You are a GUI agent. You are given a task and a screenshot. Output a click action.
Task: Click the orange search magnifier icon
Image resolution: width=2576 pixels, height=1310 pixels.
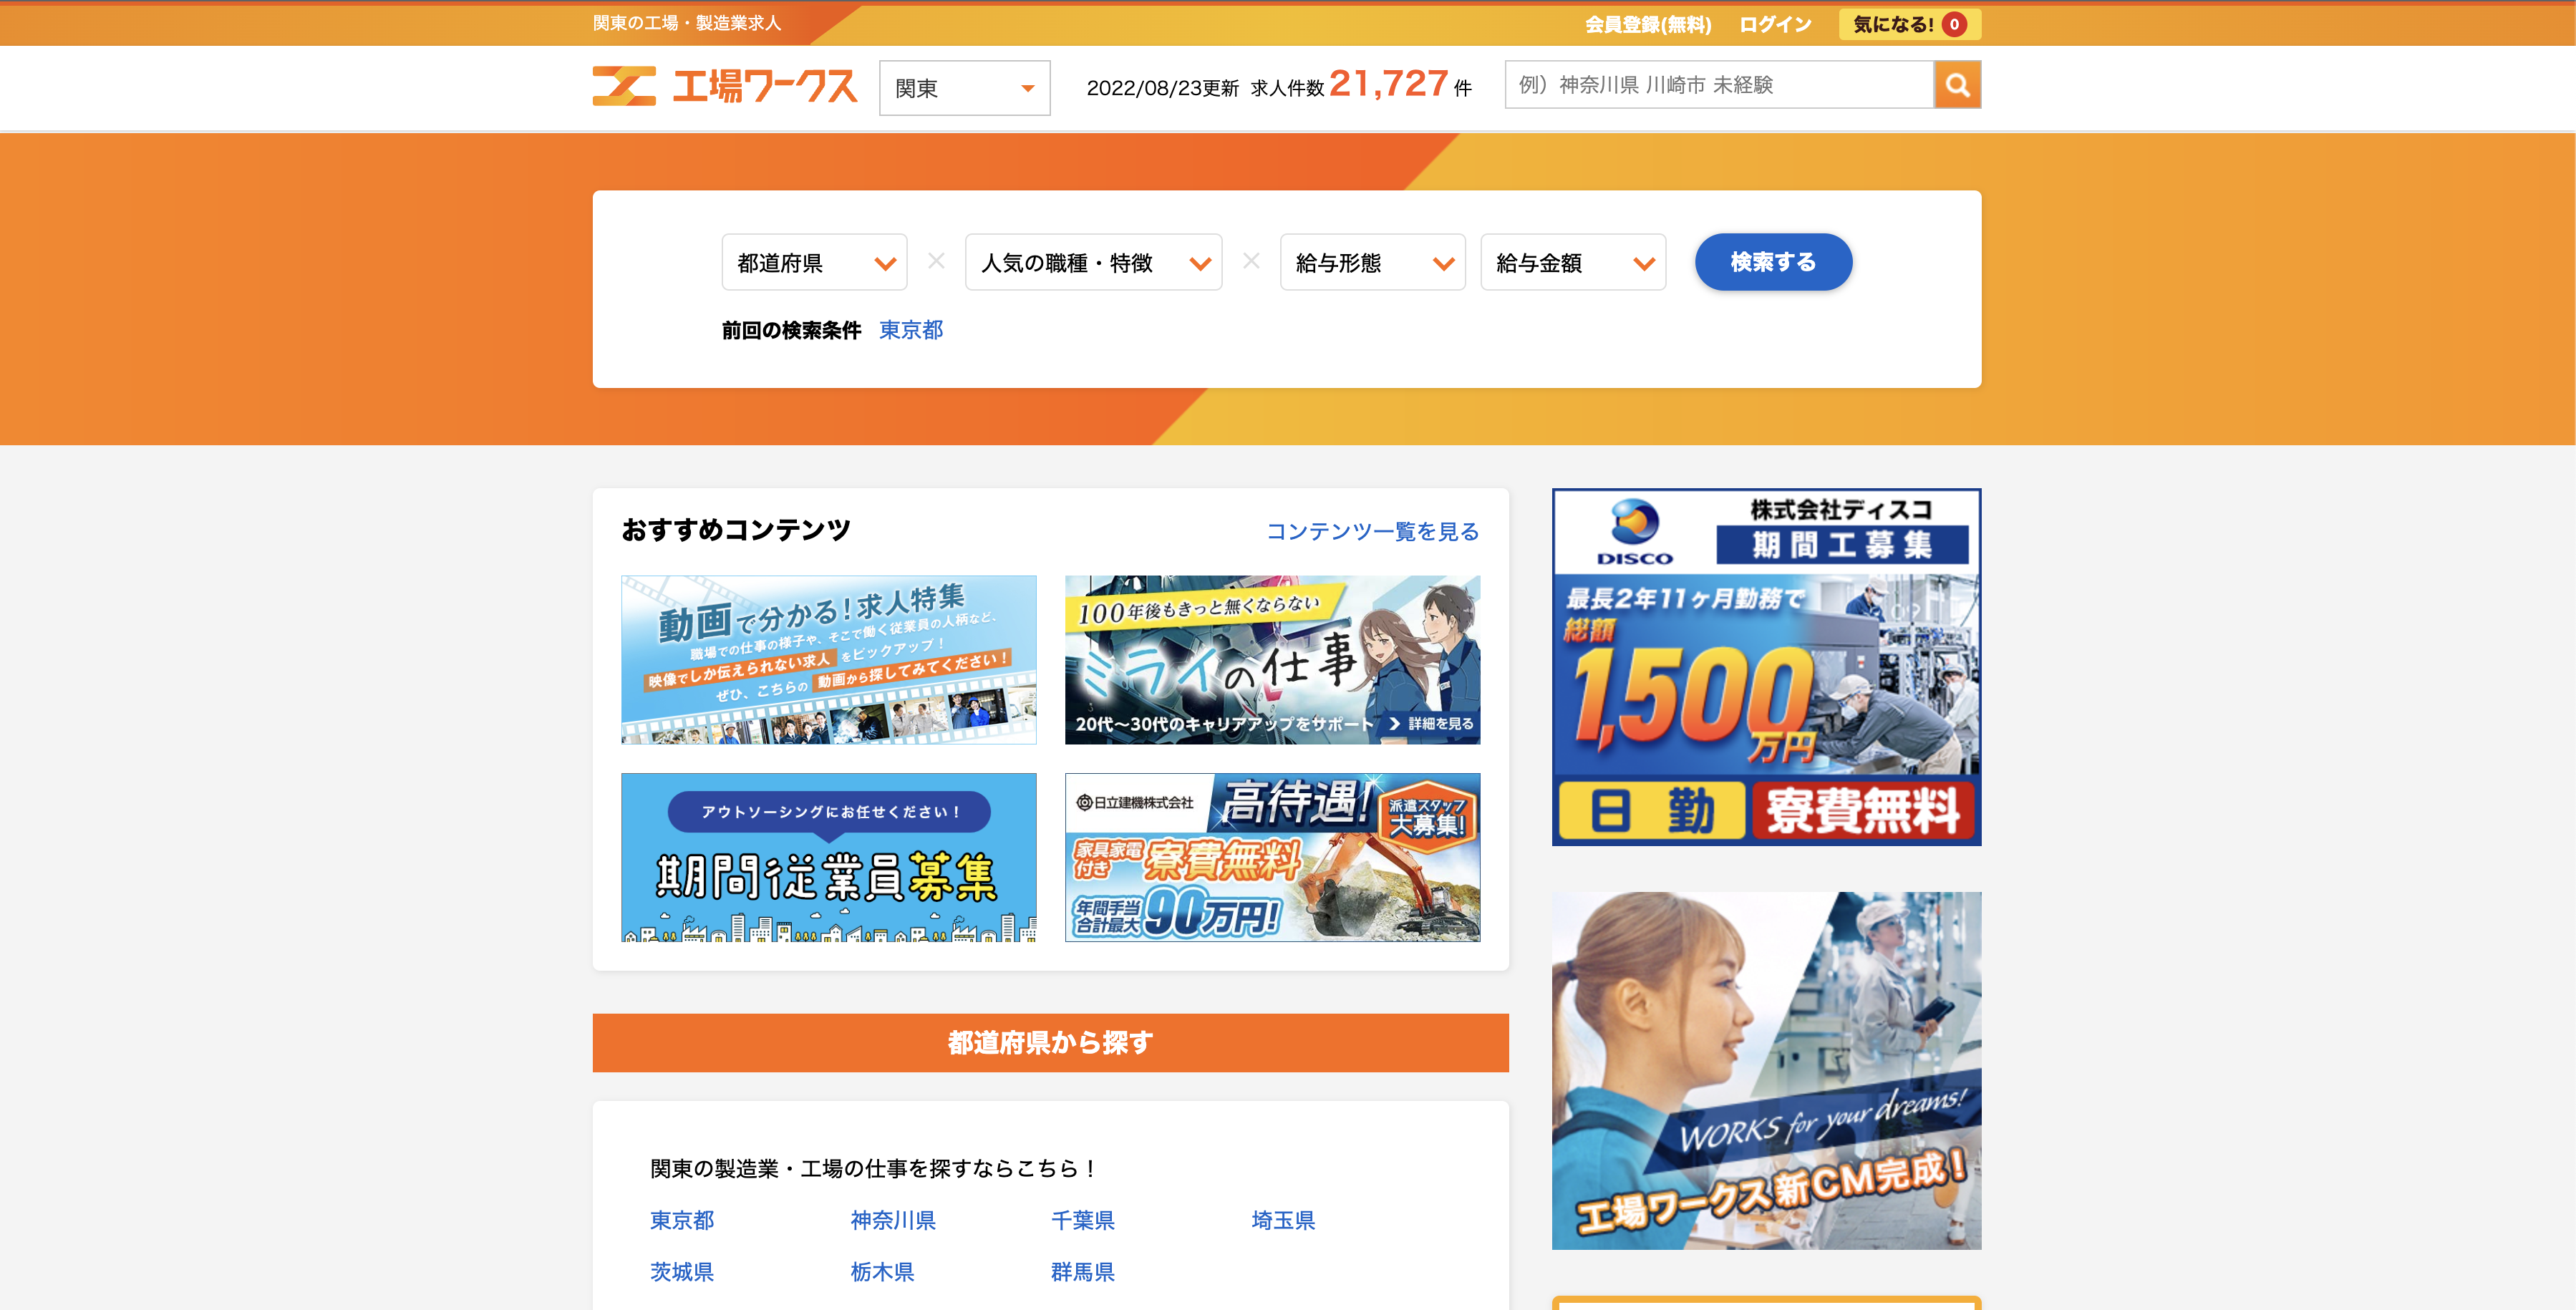[x=1957, y=85]
